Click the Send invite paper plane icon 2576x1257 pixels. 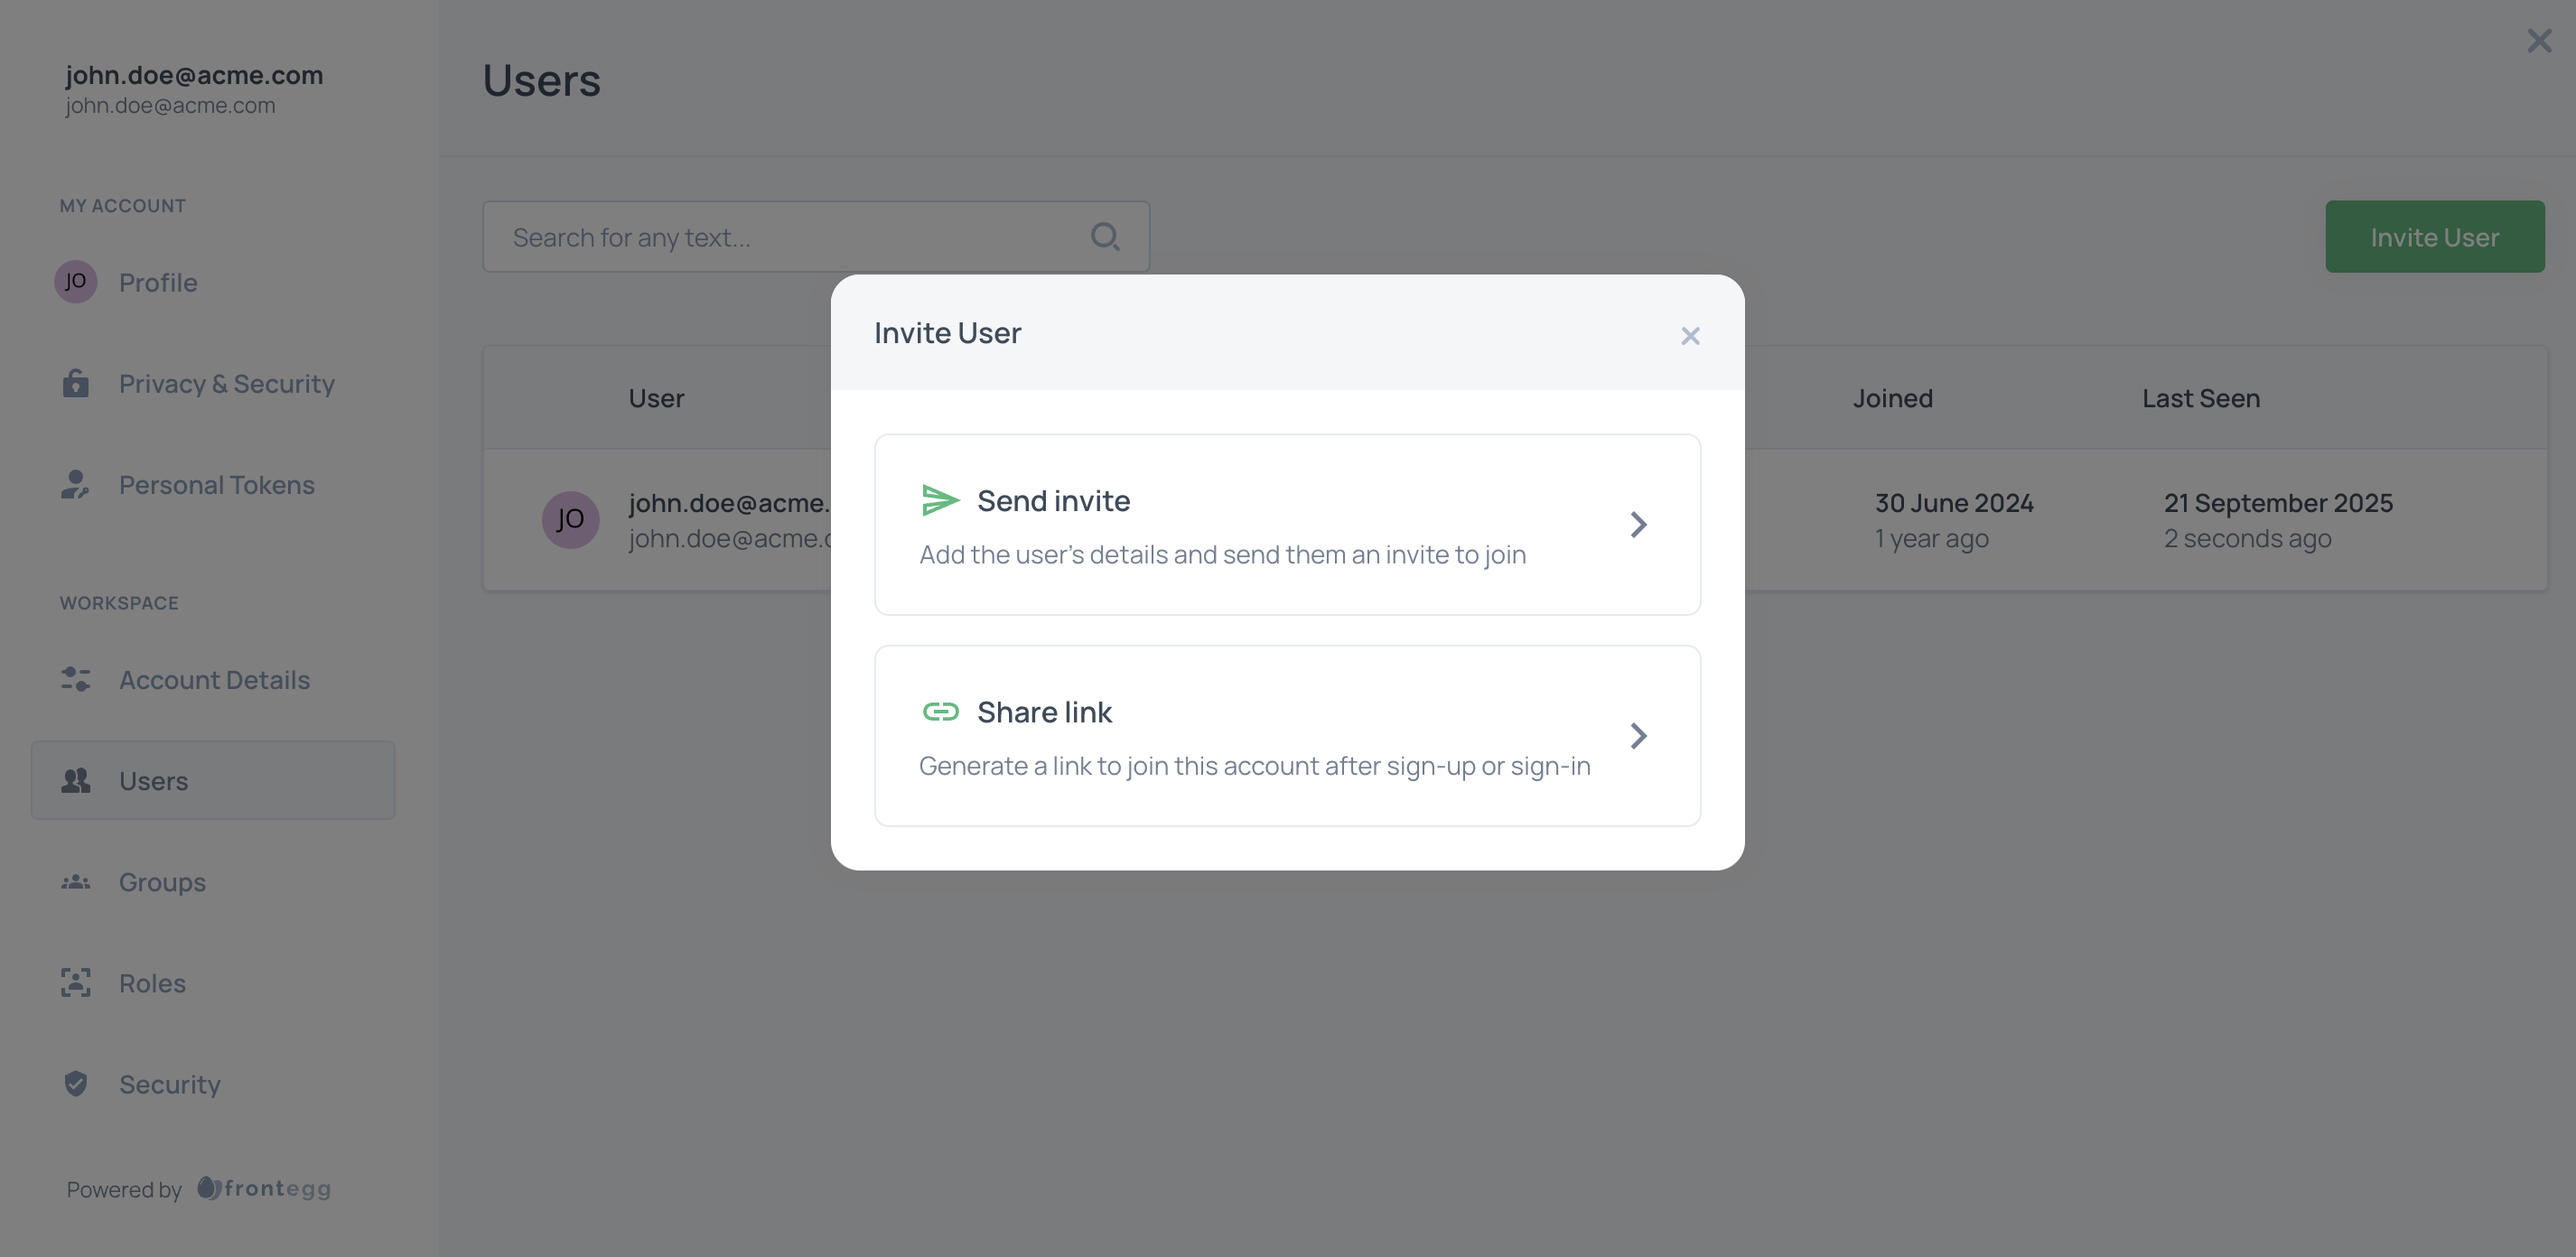click(x=939, y=500)
